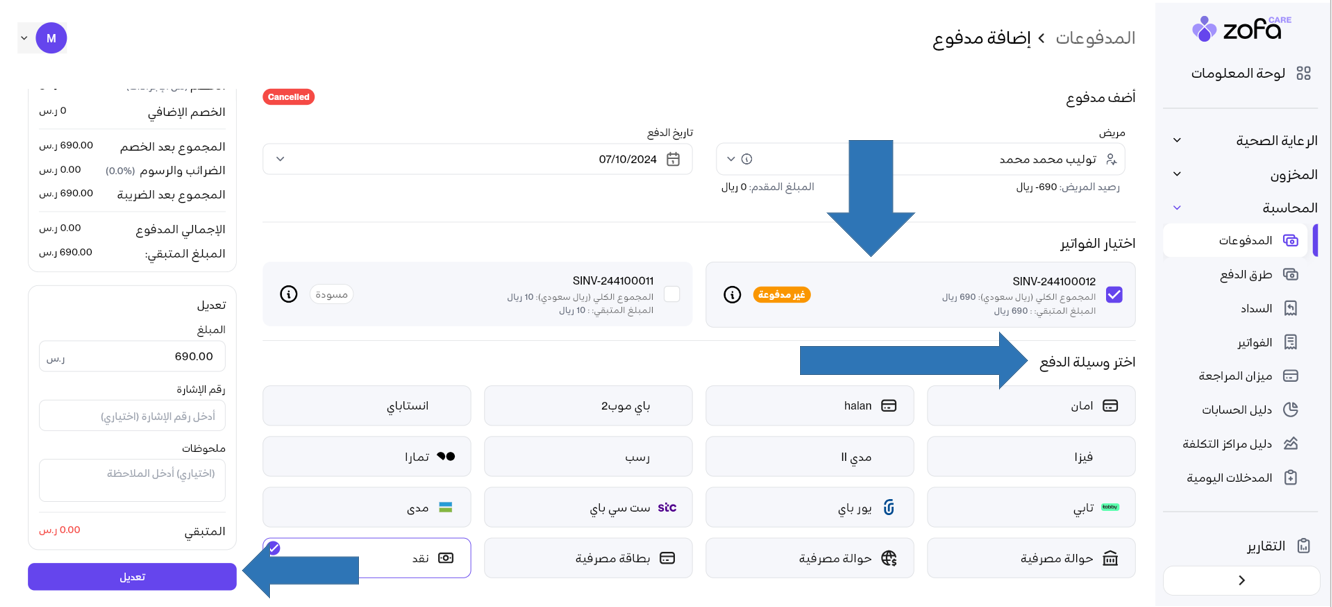Viewport: 1332px width, 607px height.
Task: Select نقد cash payment method
Action: (x=367, y=558)
